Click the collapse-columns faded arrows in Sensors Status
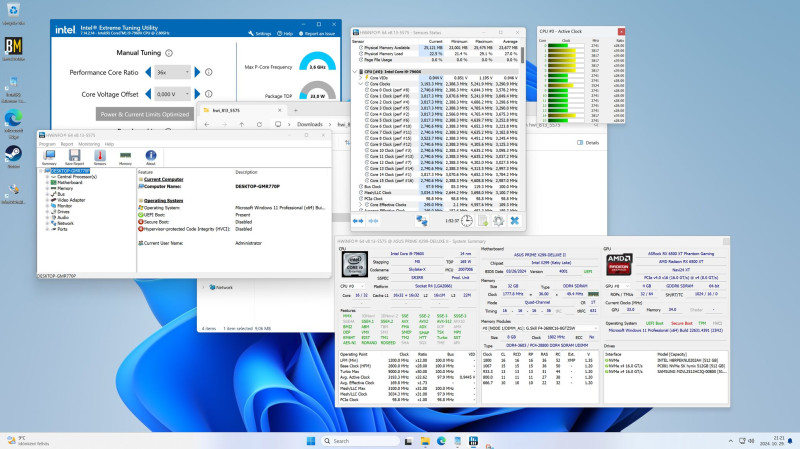 (x=373, y=221)
